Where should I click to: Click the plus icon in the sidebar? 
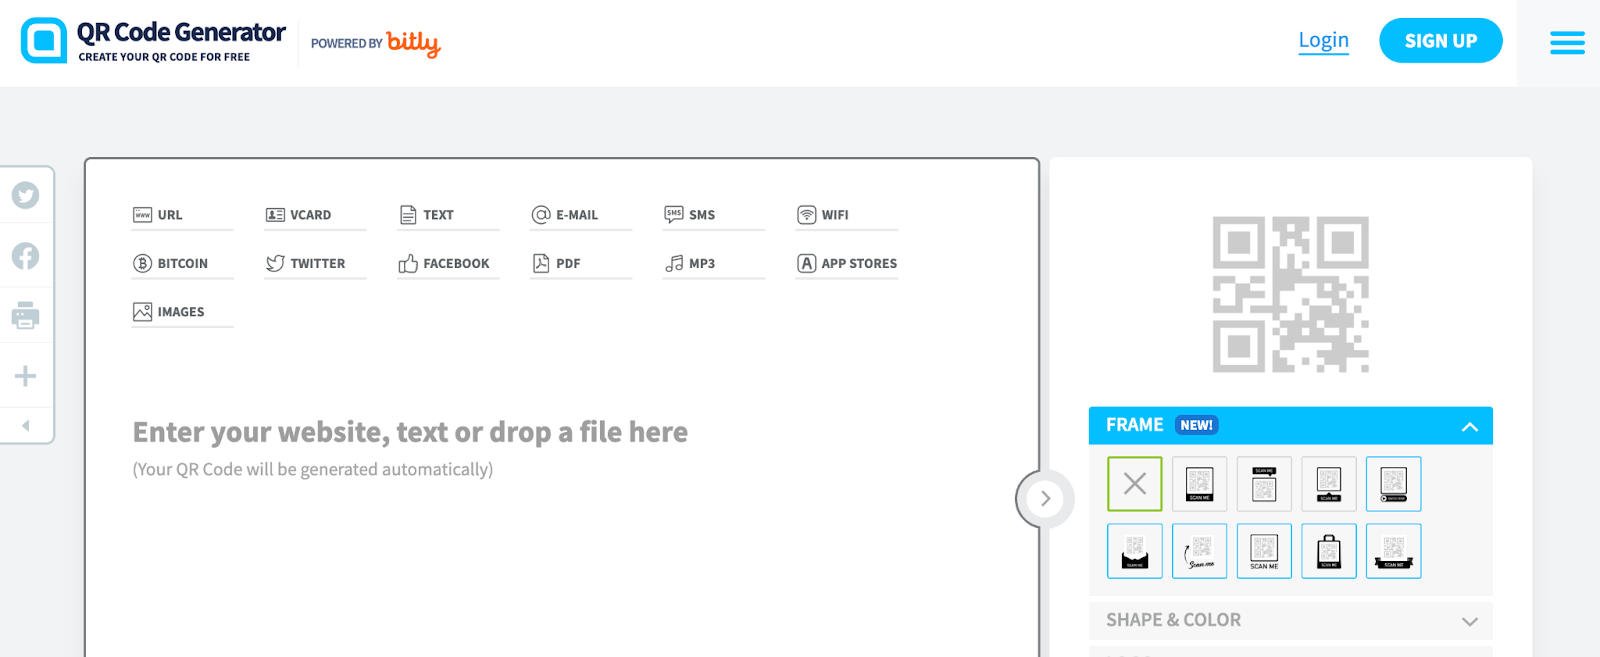(x=26, y=376)
